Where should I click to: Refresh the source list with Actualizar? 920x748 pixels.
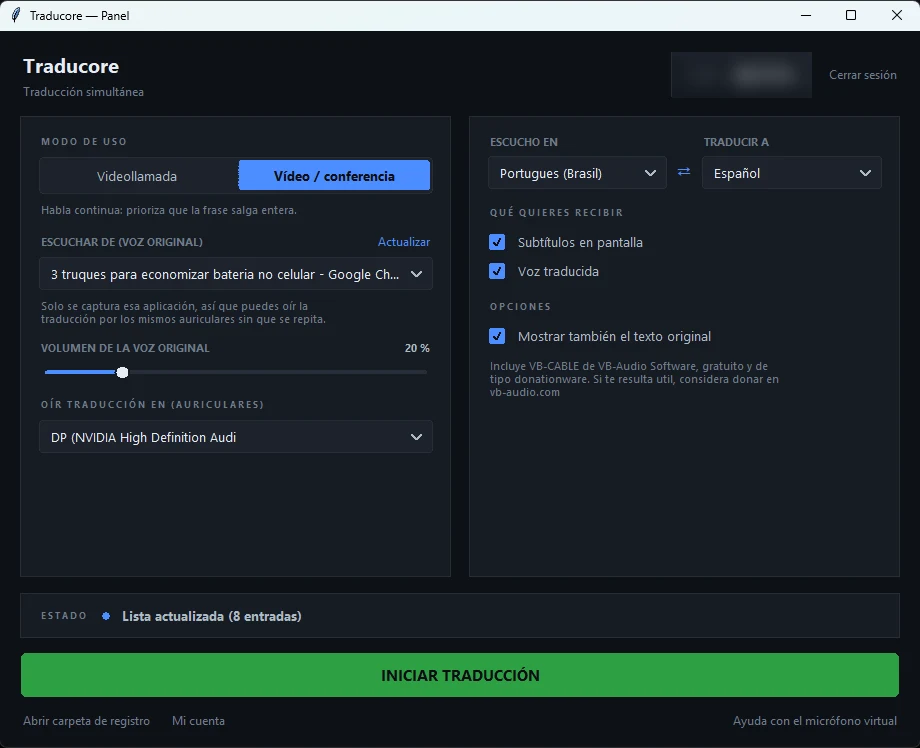point(404,242)
